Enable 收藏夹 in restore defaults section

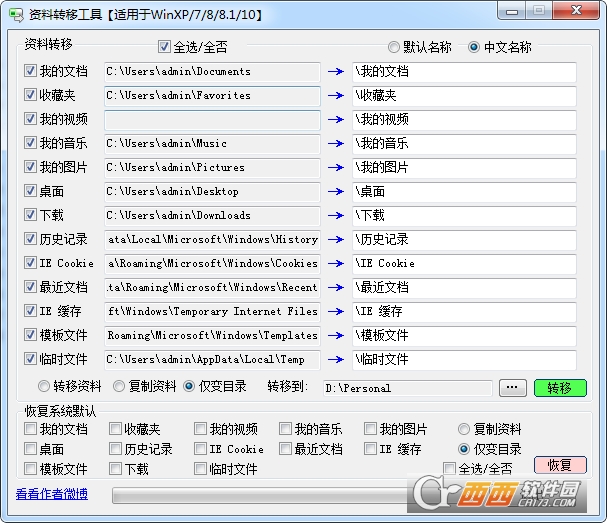[116, 430]
